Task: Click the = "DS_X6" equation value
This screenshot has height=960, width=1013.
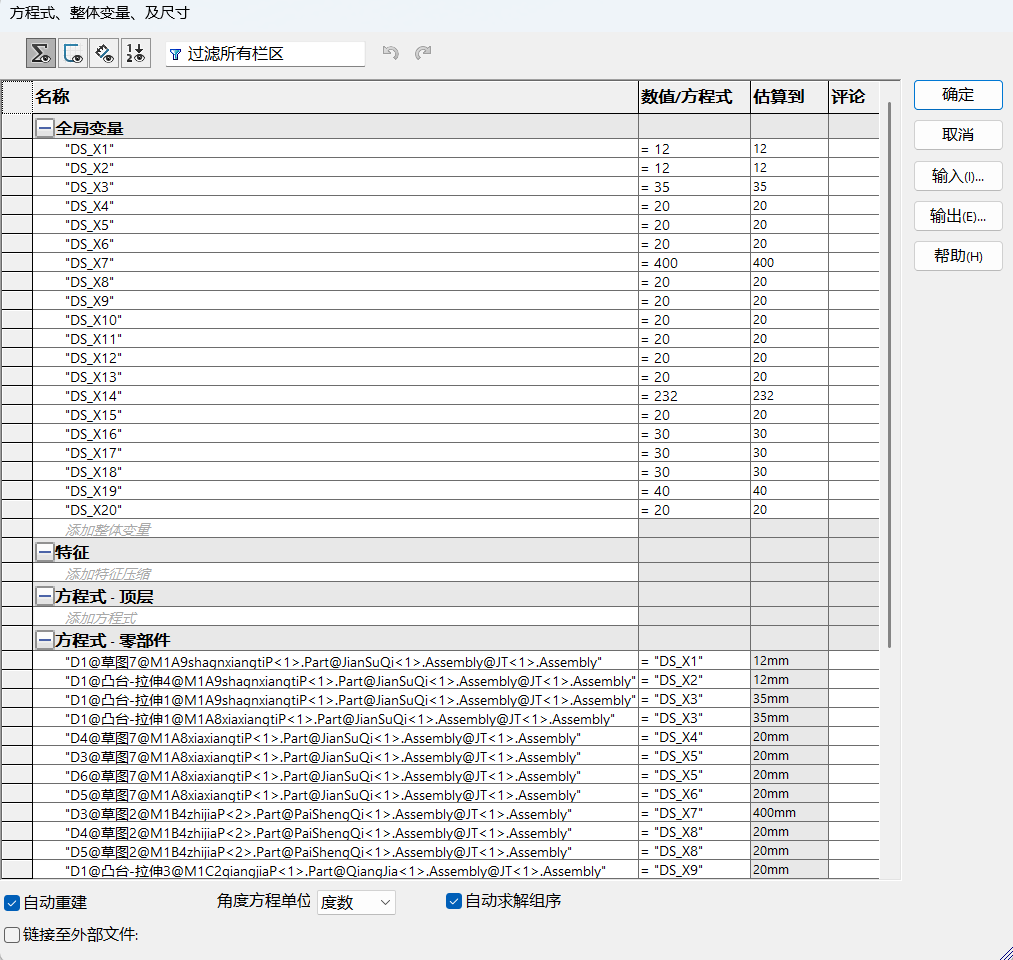Action: (694, 794)
